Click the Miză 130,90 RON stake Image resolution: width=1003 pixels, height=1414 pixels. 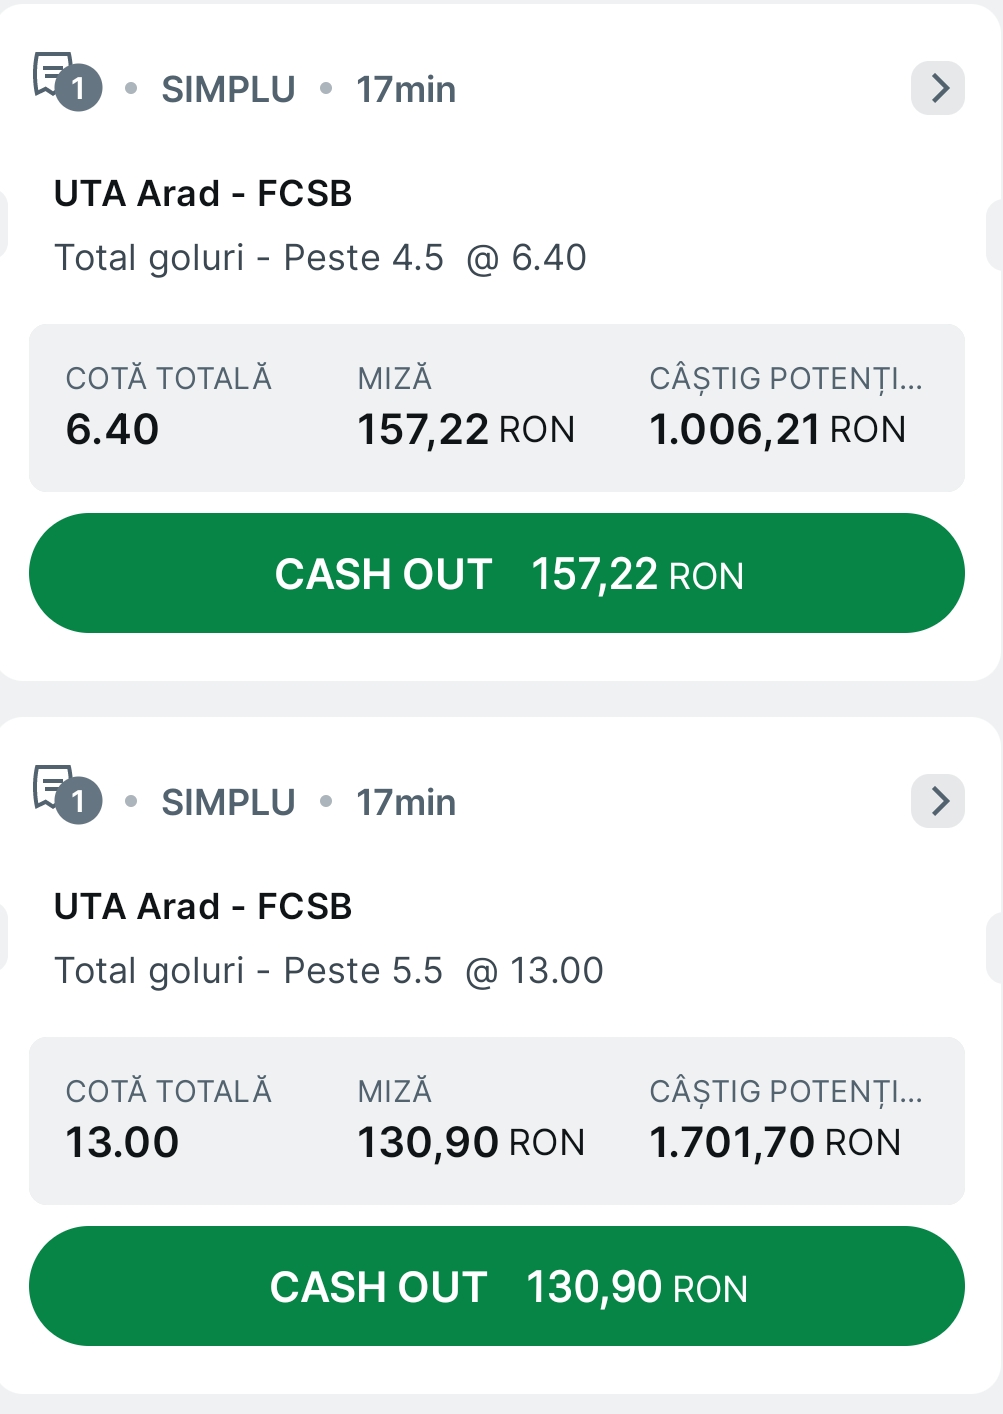[471, 1143]
